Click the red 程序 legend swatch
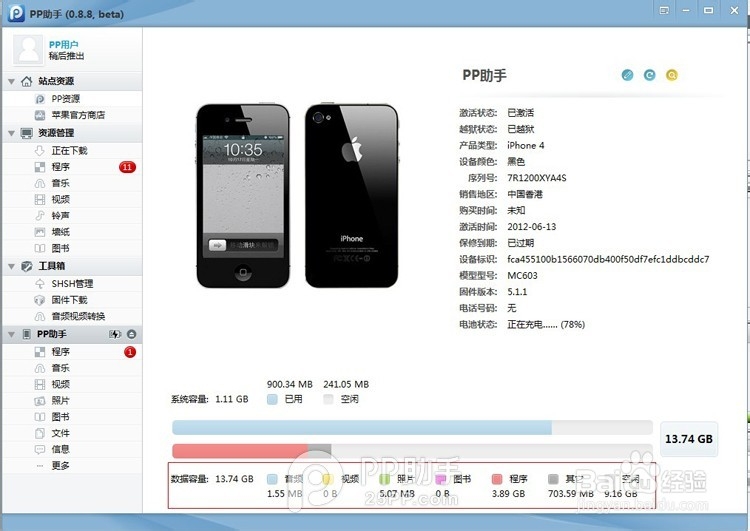The width and height of the screenshot is (750, 531). pos(497,479)
